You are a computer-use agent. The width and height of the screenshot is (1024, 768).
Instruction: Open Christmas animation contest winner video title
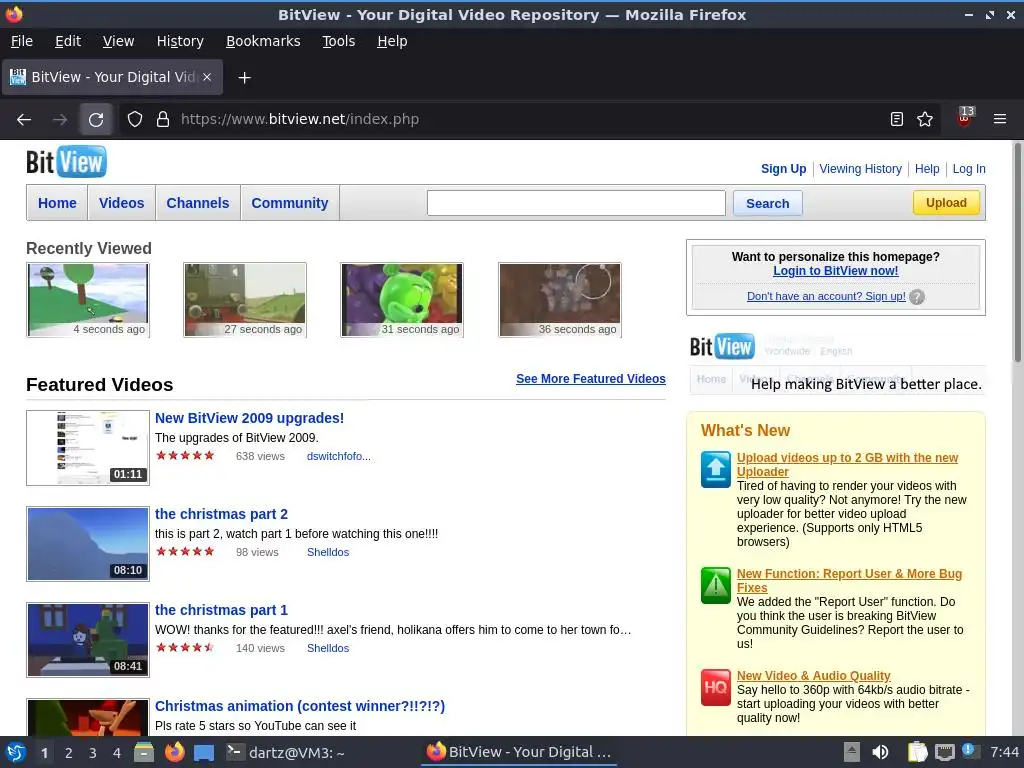(x=300, y=706)
